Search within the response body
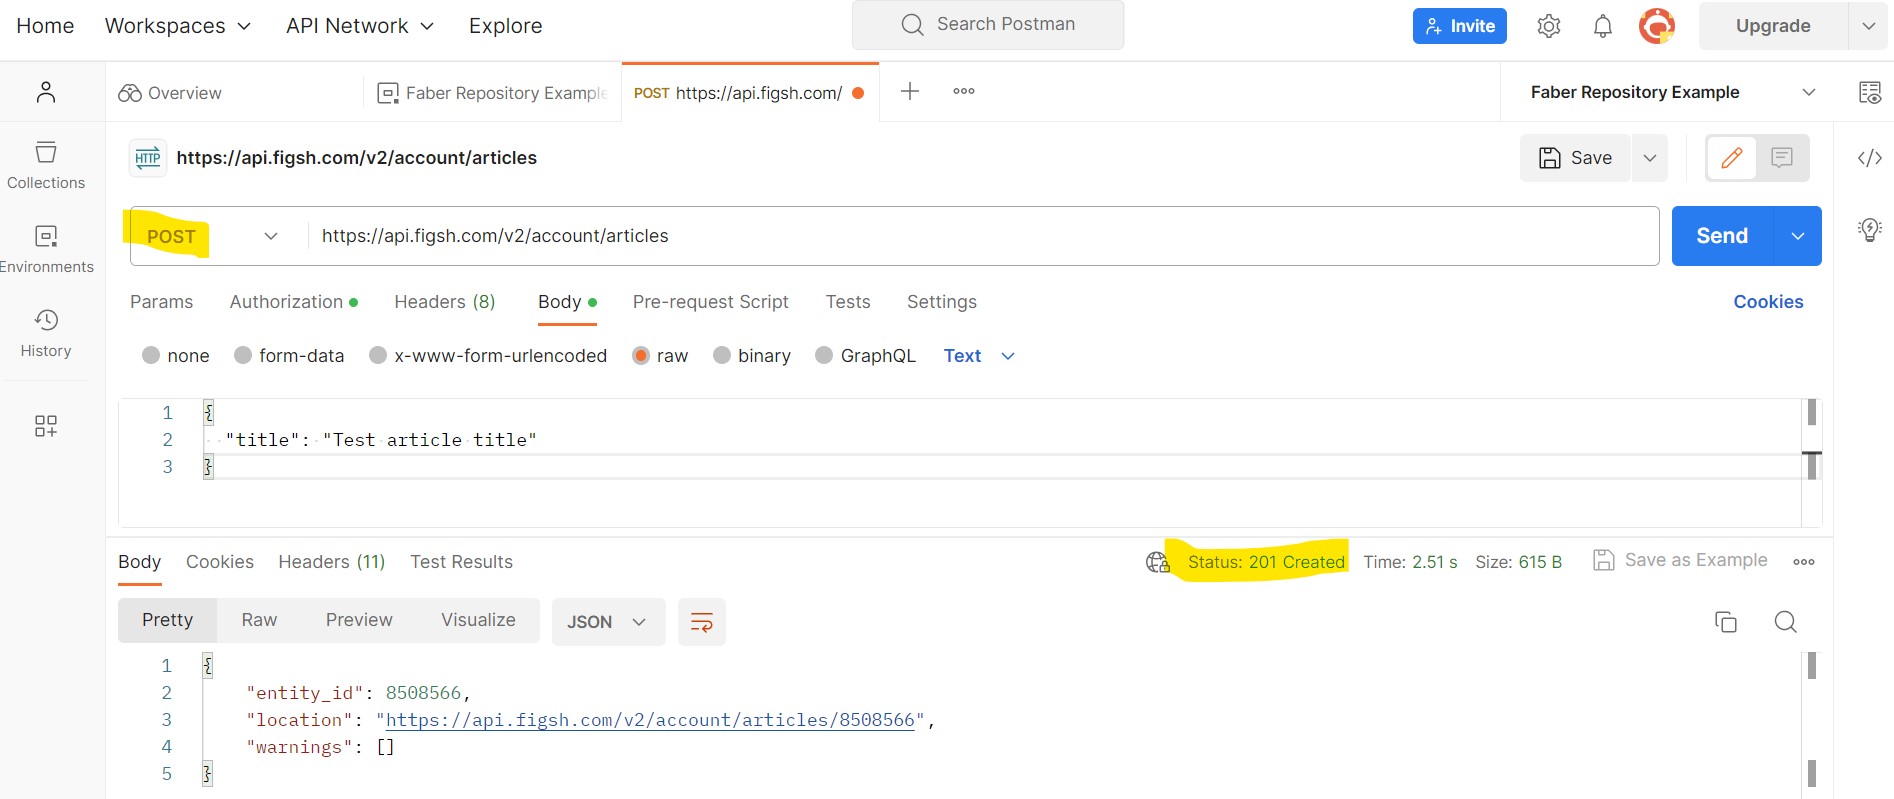The width and height of the screenshot is (1894, 799). click(1785, 622)
